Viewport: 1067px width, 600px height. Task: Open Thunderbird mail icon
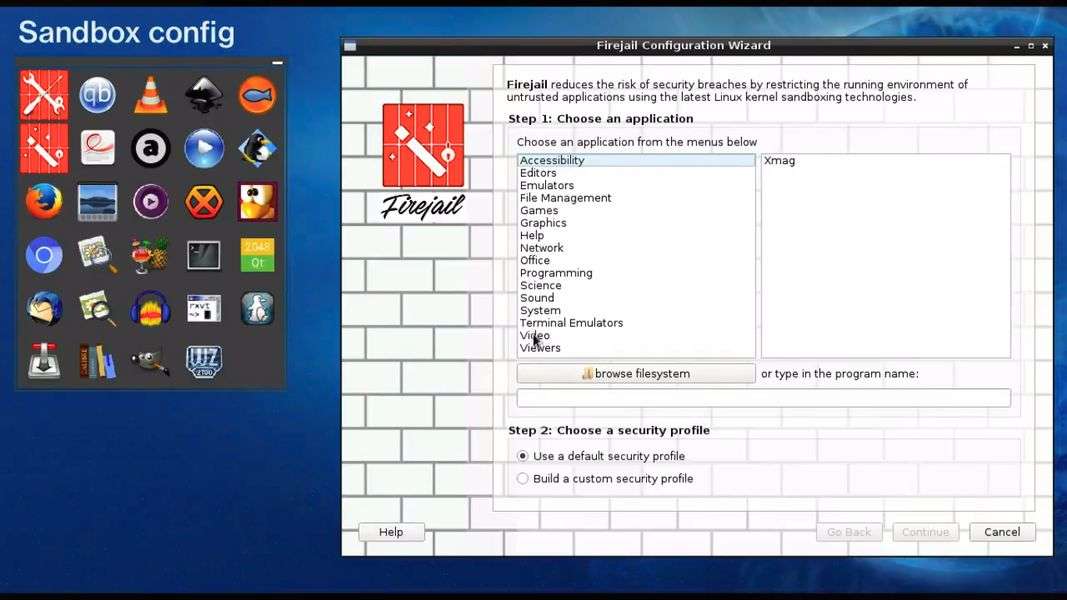[x=44, y=309]
